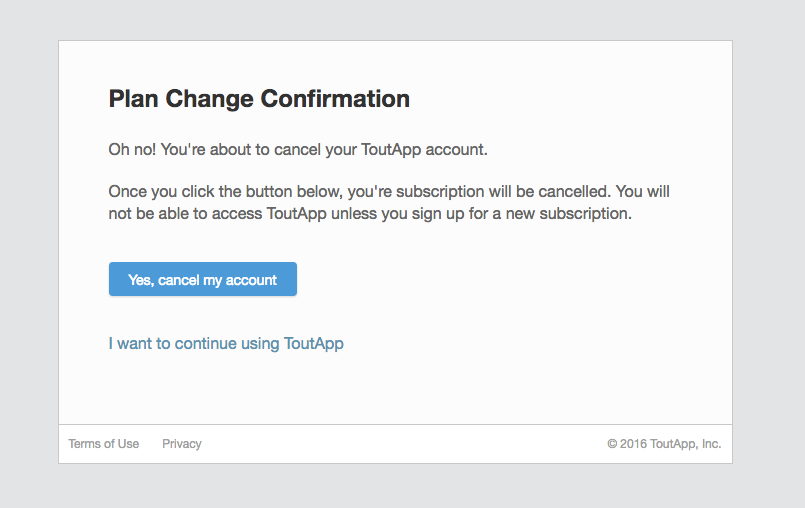The width and height of the screenshot is (805, 508).
Task: Click the 'Oh no!' warning sentence
Action: [x=298, y=150]
